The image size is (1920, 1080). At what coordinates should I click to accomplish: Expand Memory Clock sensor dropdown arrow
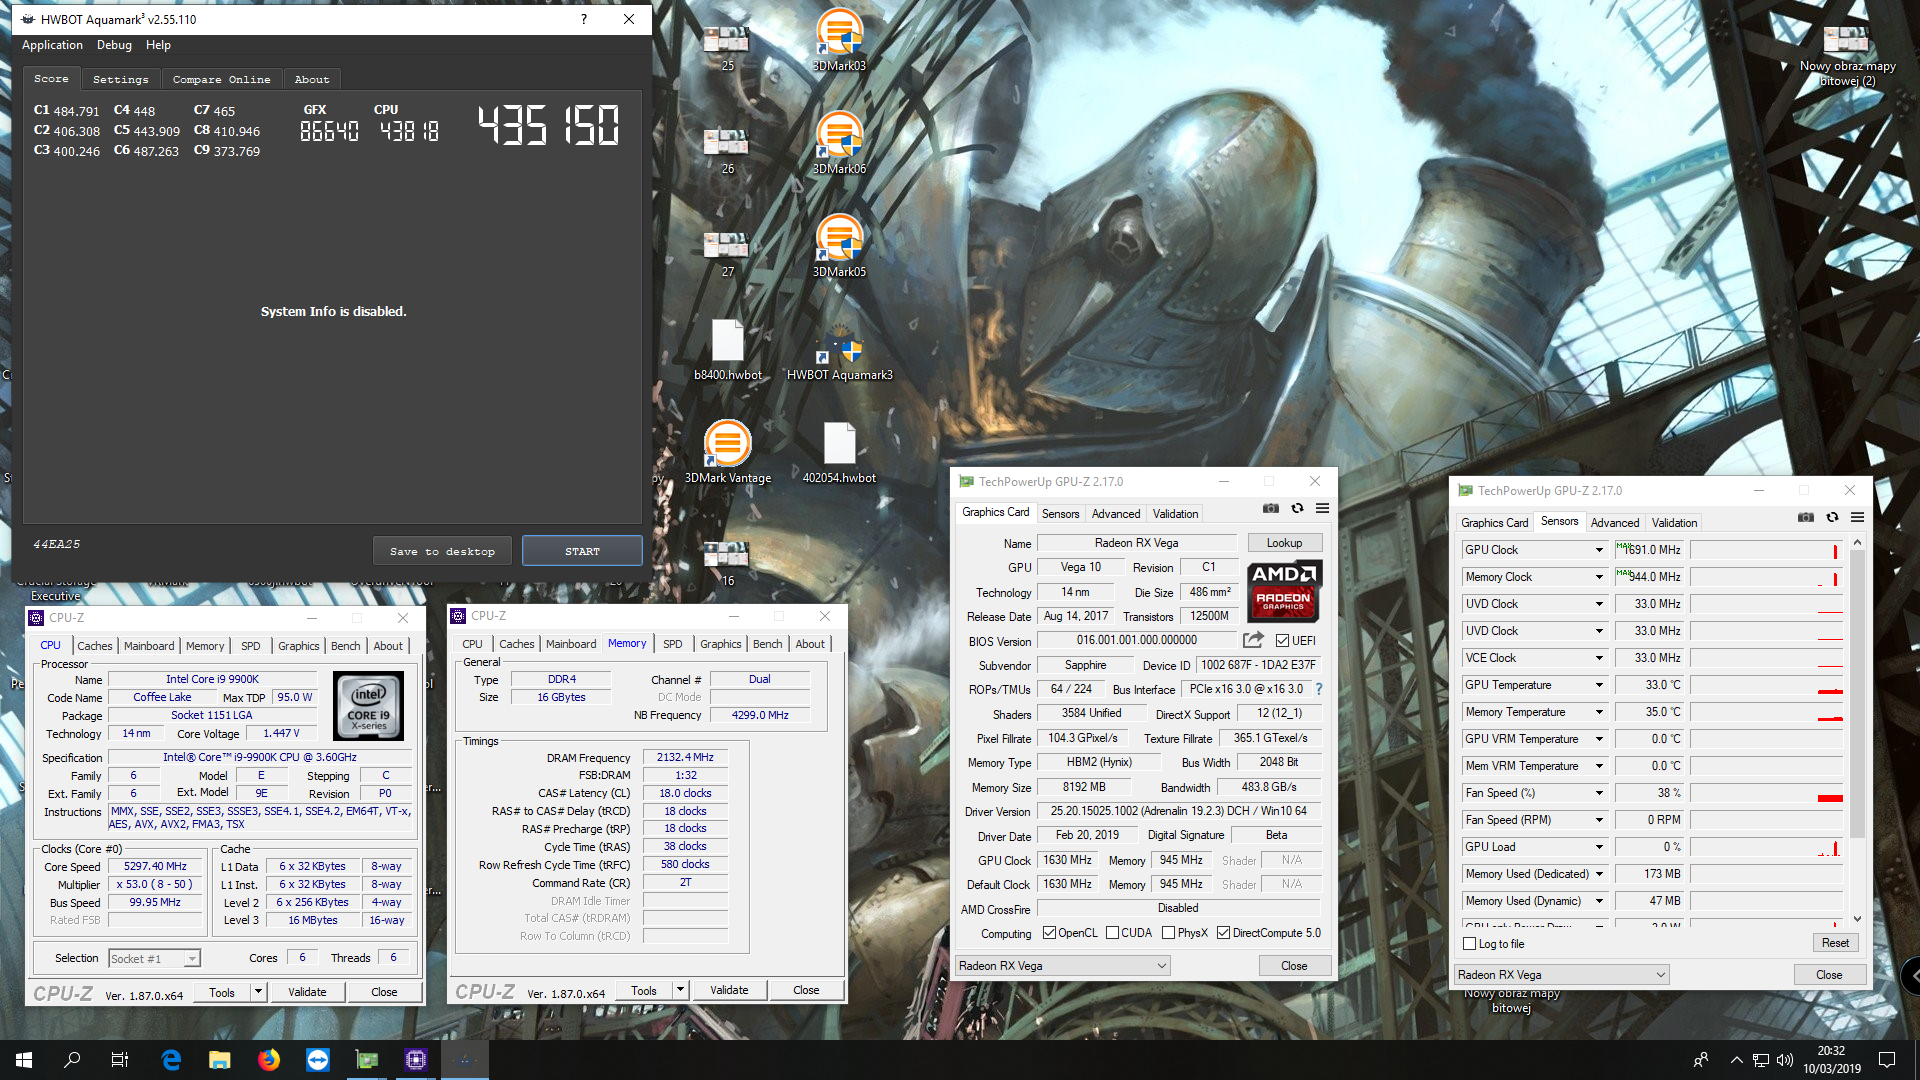[1599, 577]
